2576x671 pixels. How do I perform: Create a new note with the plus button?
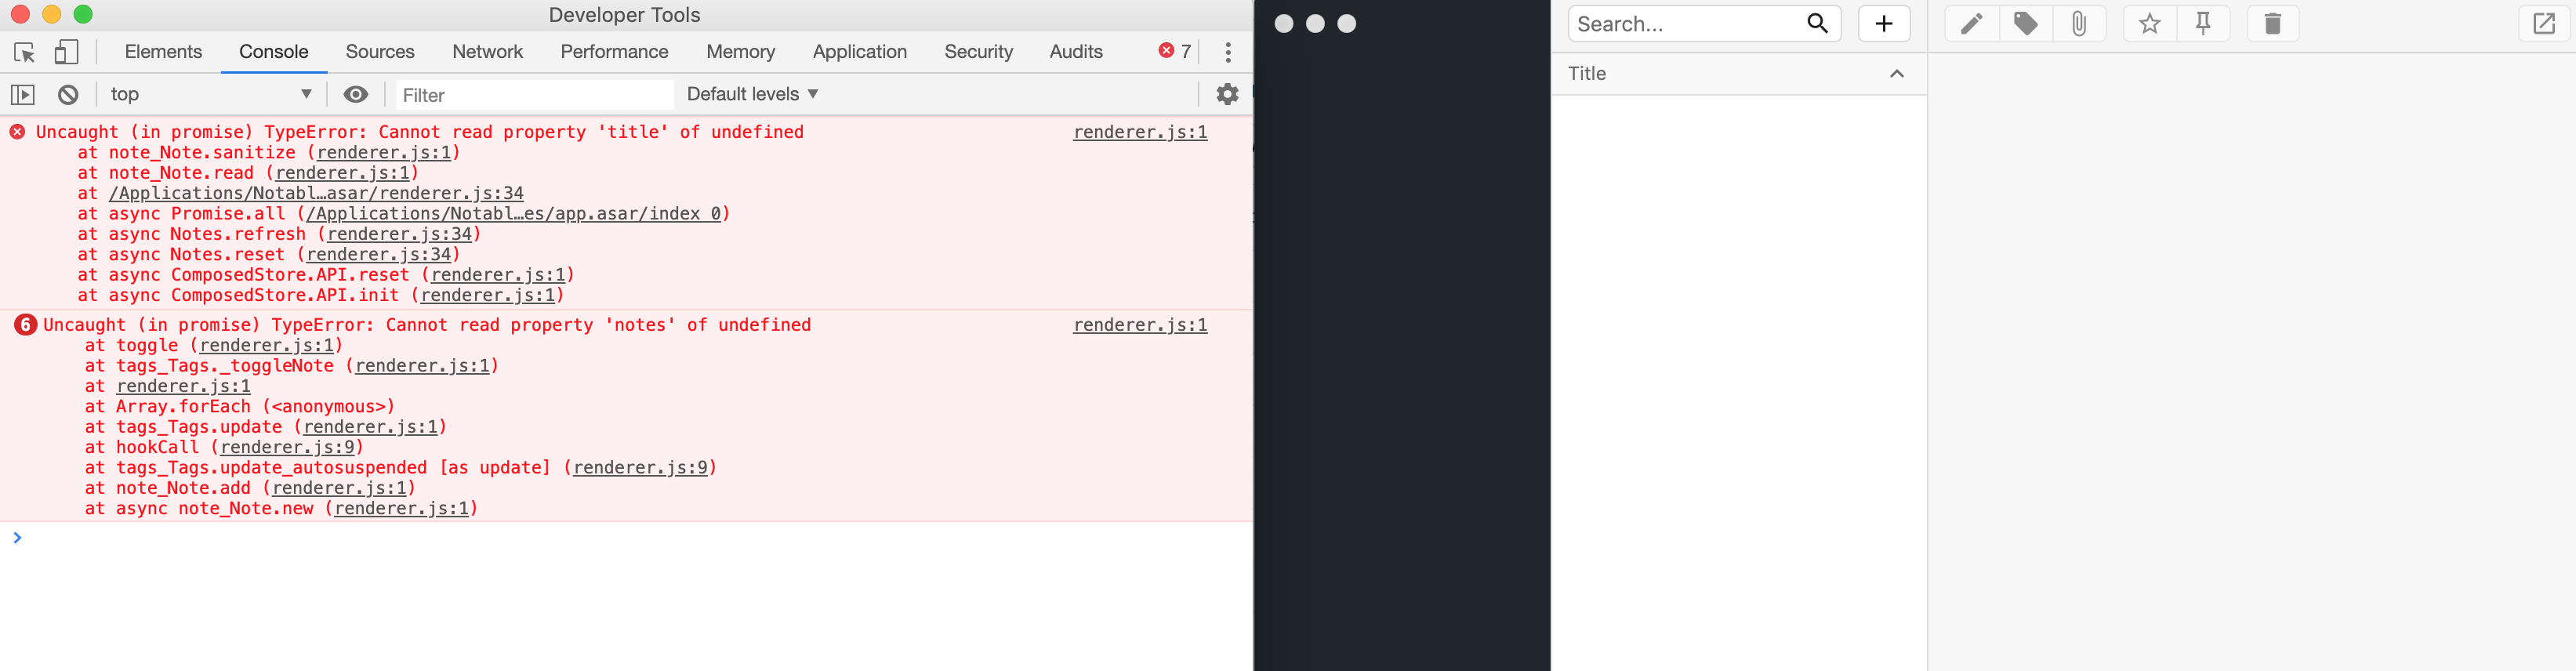(1884, 23)
